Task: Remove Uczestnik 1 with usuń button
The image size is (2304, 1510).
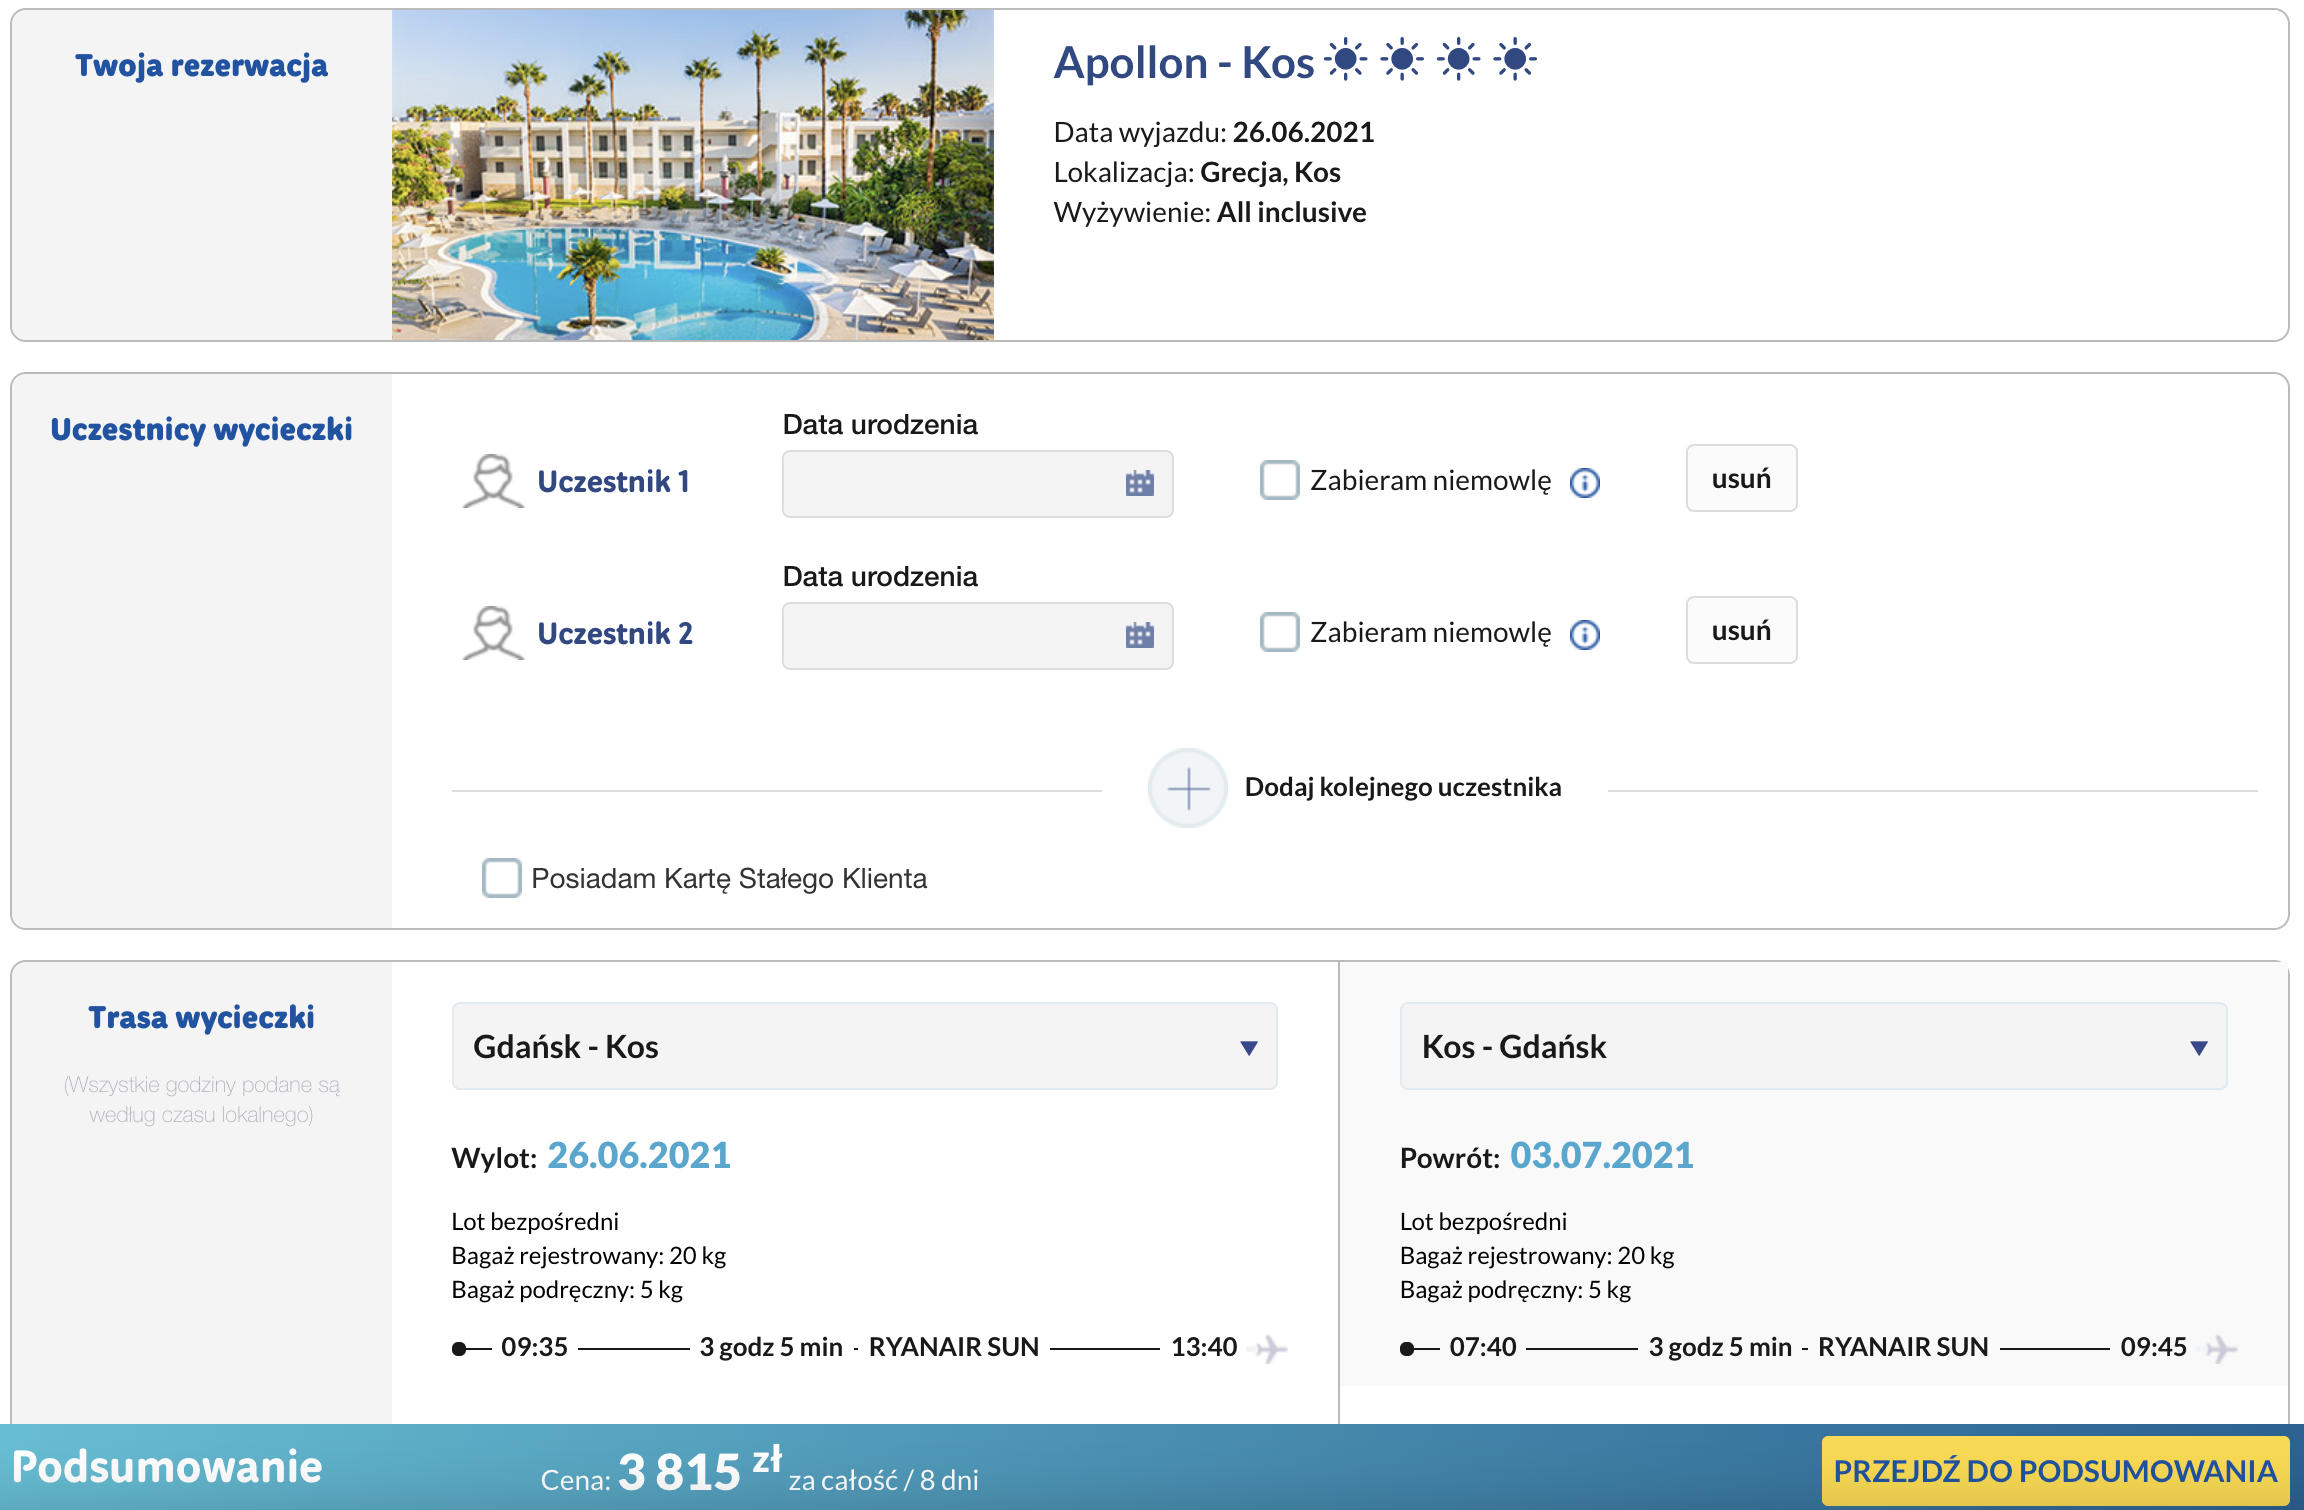Action: 1740,479
